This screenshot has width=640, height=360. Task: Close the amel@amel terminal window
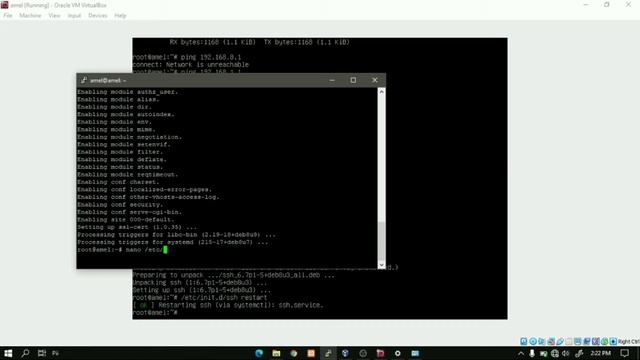[x=375, y=80]
